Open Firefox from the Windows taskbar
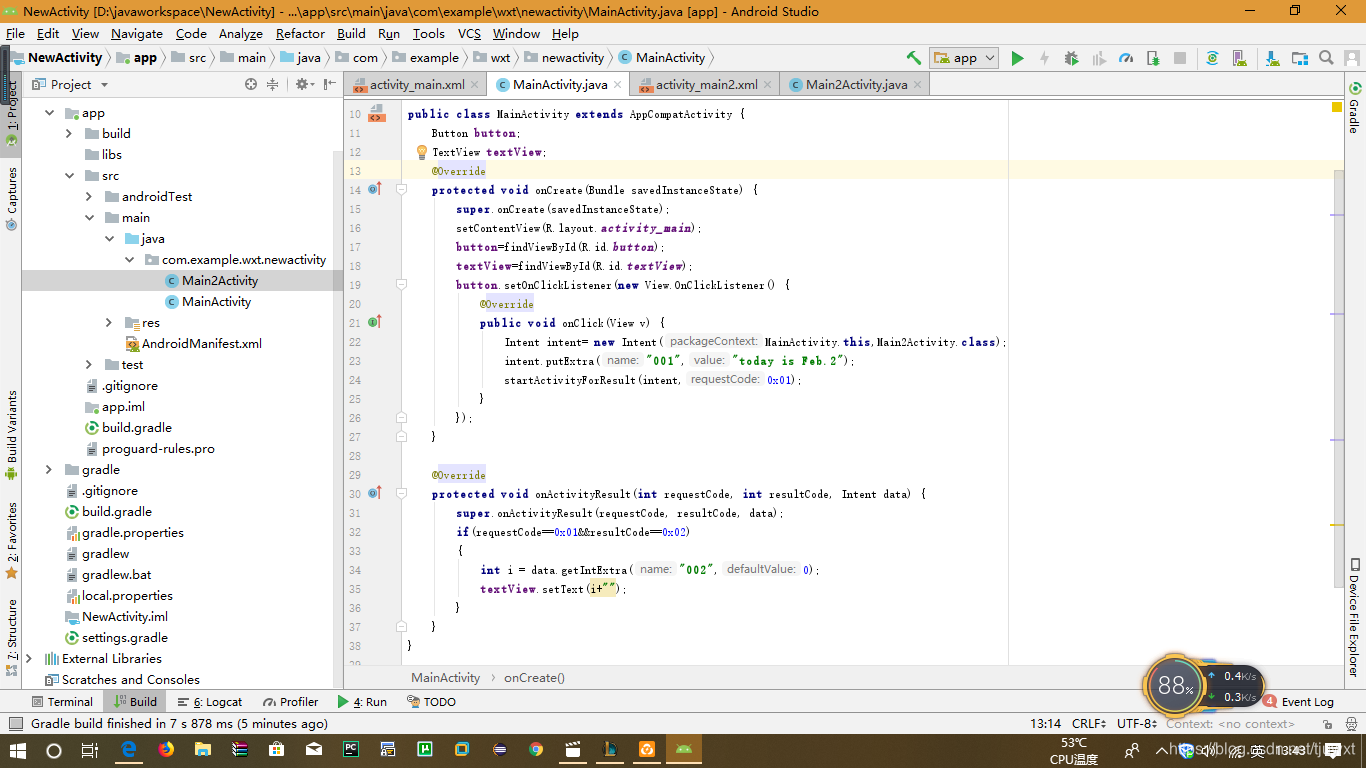Viewport: 1366px width, 768px height. pyautogui.click(x=166, y=749)
